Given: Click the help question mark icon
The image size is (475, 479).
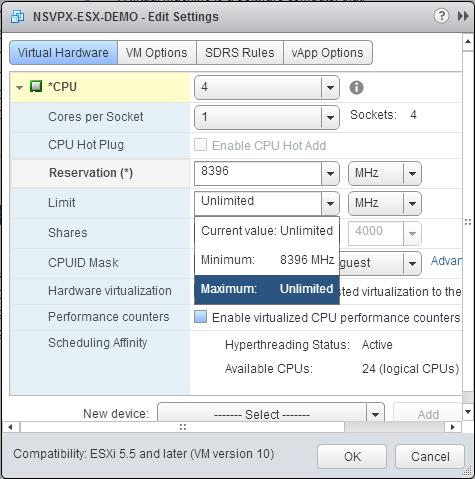Looking at the screenshot, I should [x=441, y=15].
